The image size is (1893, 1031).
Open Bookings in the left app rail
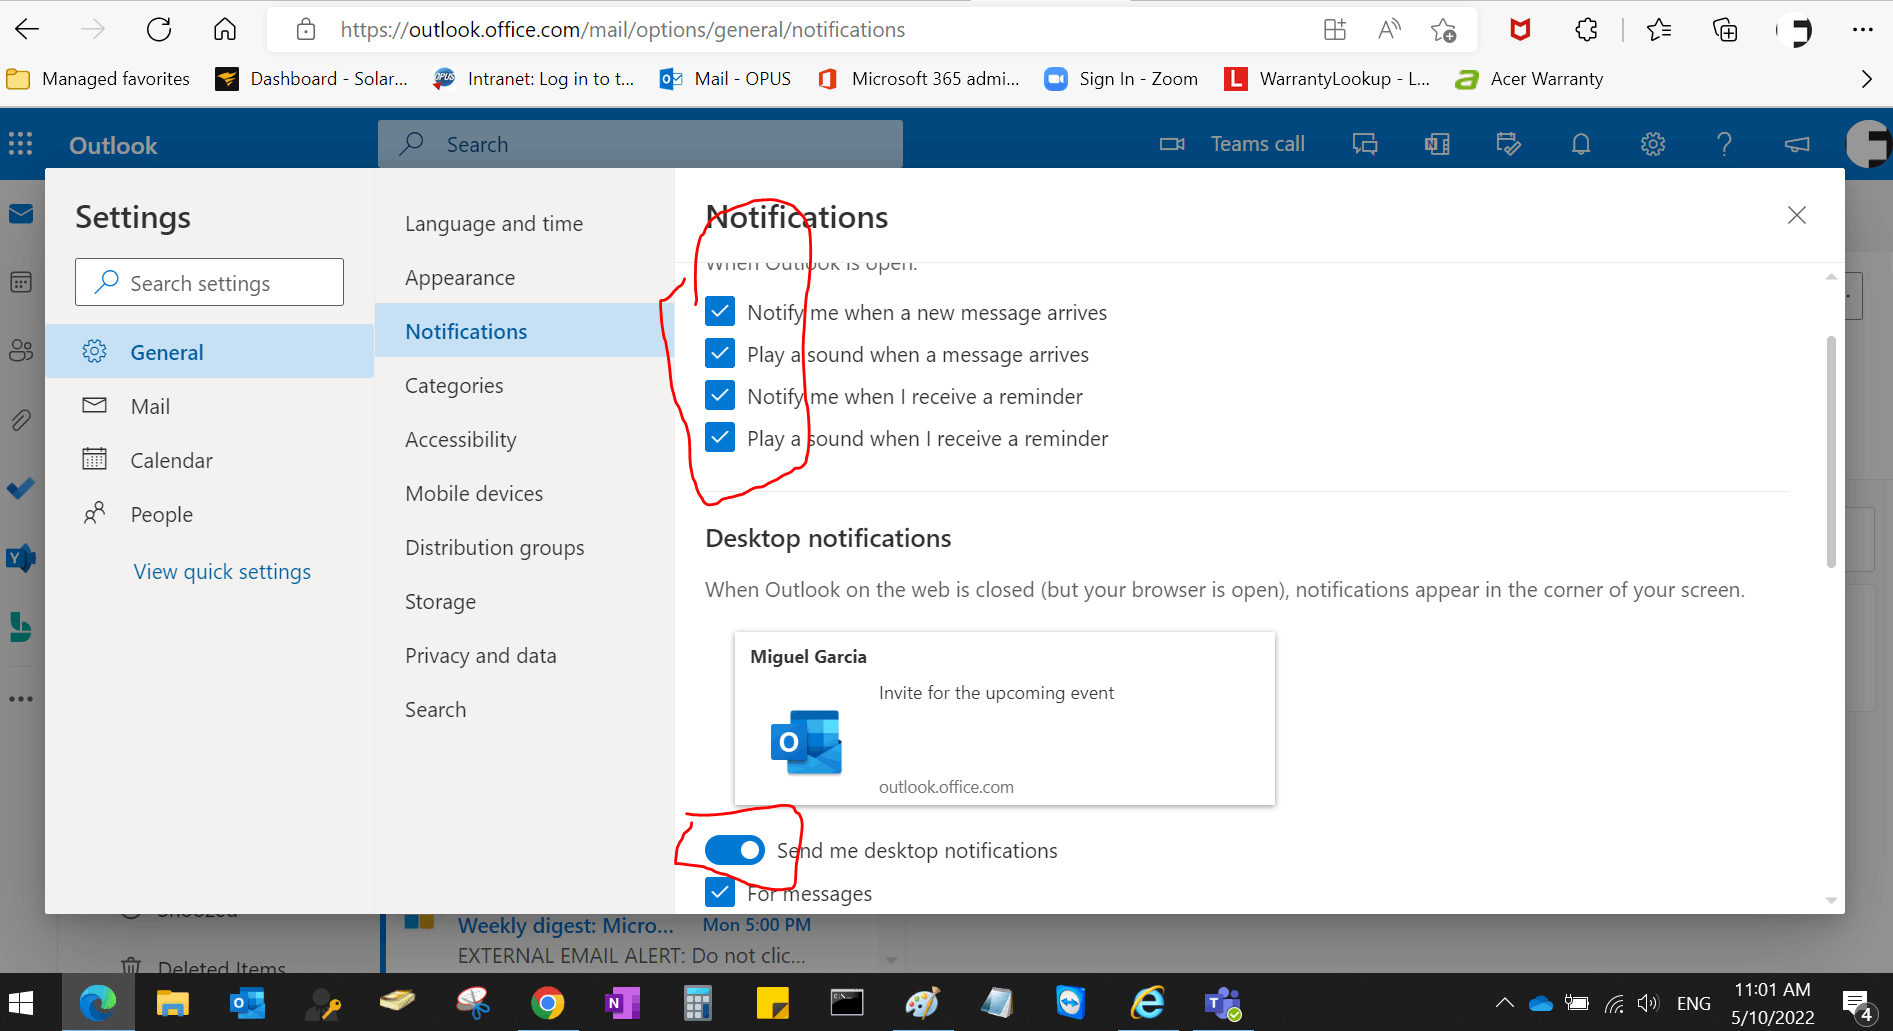[21, 627]
